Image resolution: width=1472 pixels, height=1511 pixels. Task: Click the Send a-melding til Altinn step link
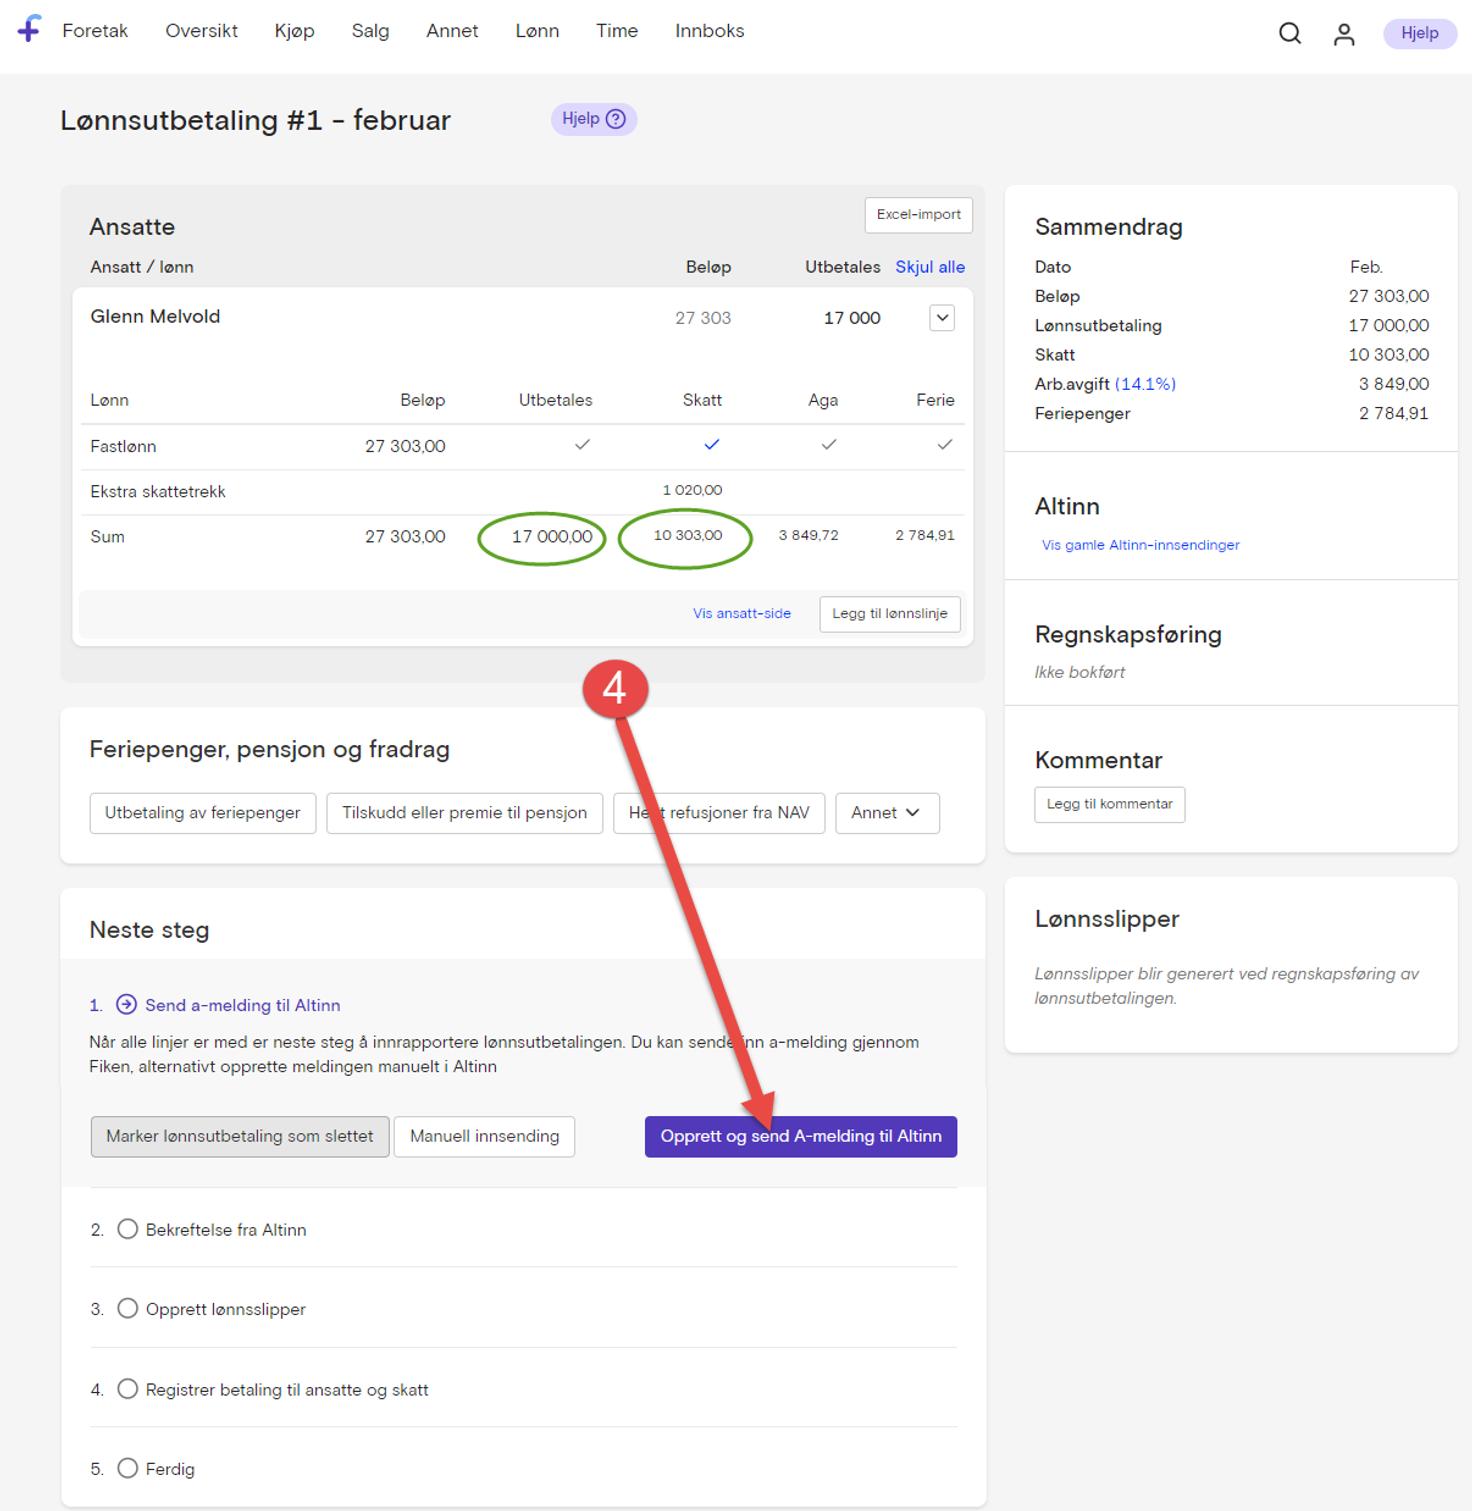tap(243, 1005)
